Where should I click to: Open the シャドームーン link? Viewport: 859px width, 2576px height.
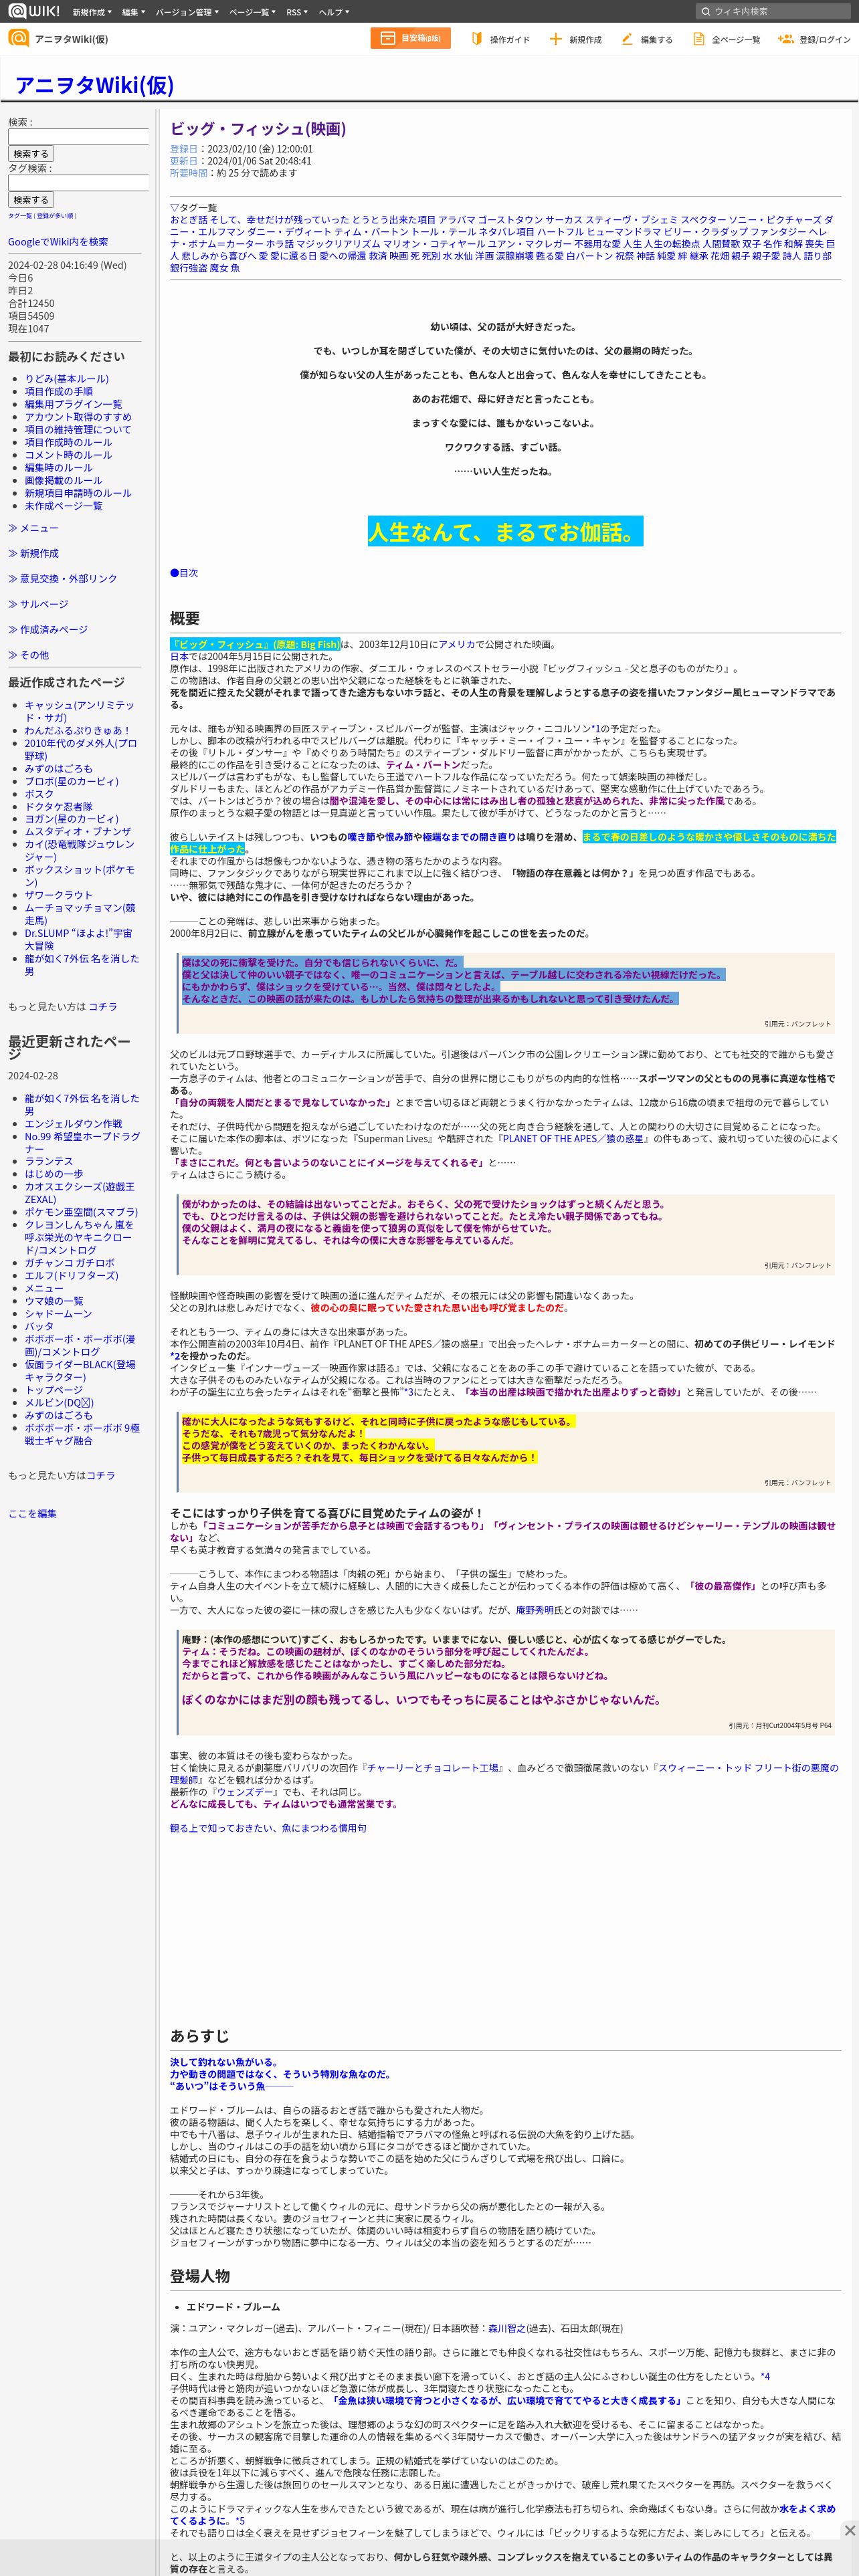coord(59,1314)
